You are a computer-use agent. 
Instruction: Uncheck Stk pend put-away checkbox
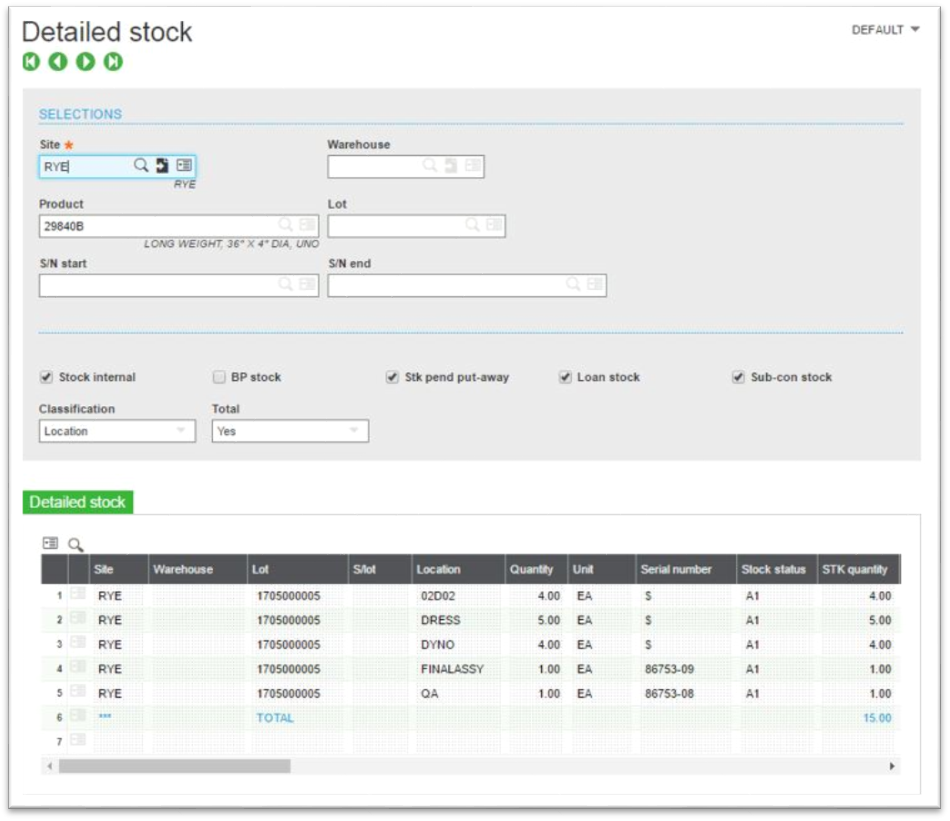pyautogui.click(x=392, y=377)
